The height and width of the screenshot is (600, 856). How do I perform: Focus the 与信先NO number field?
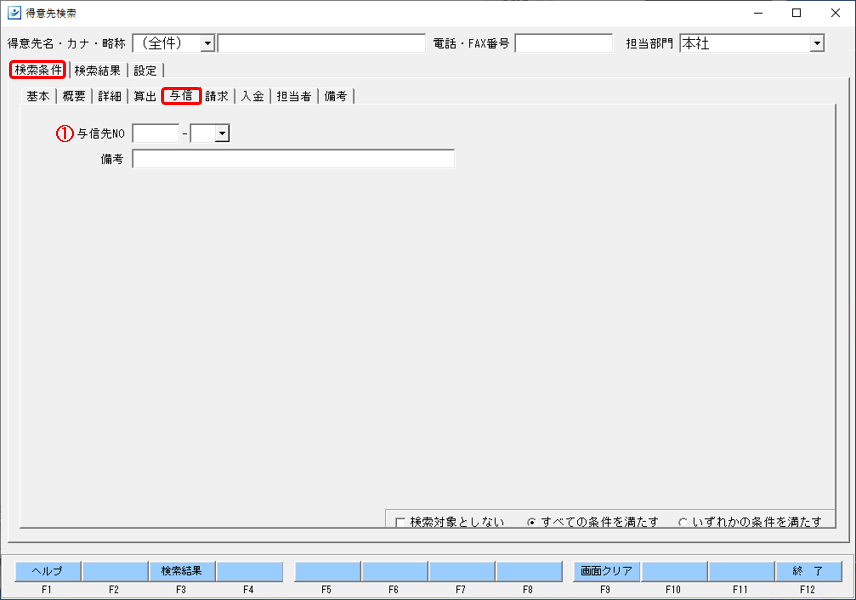(156, 133)
